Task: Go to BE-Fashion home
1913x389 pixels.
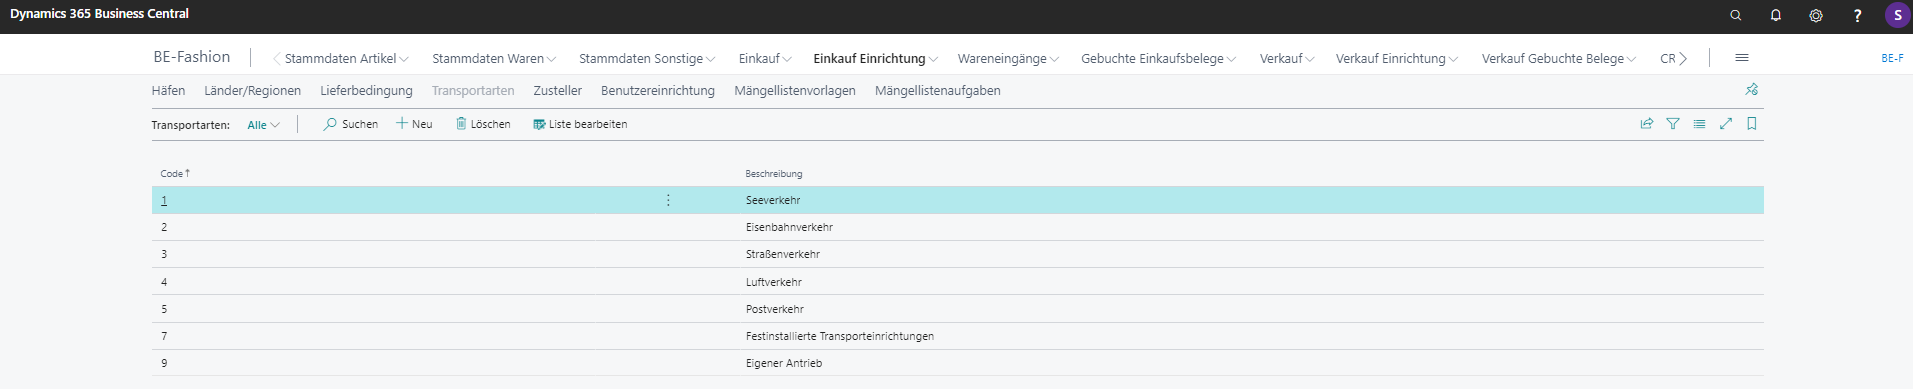Action: (x=192, y=57)
